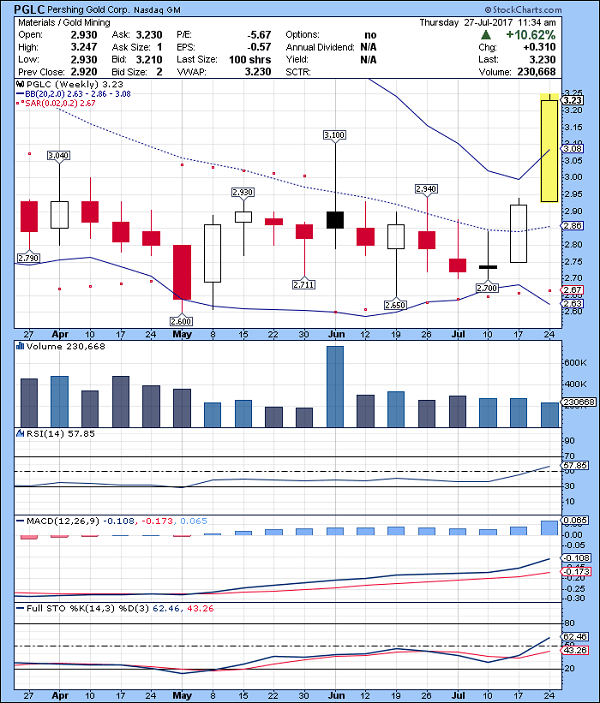This screenshot has width=600, height=703.
Task: Click the tallest MACD histogram bar at right
Action: click(x=549, y=528)
